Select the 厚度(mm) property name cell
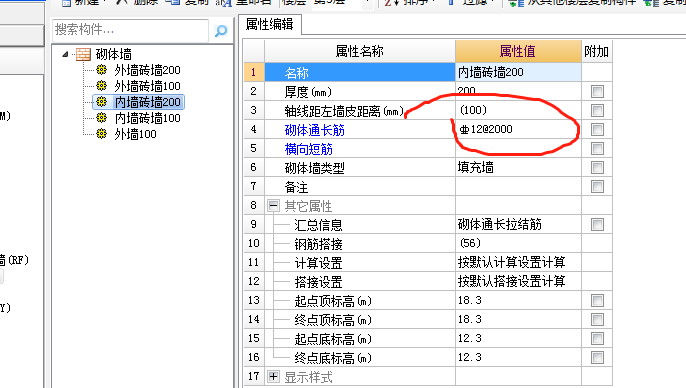The image size is (686, 388). click(360, 91)
